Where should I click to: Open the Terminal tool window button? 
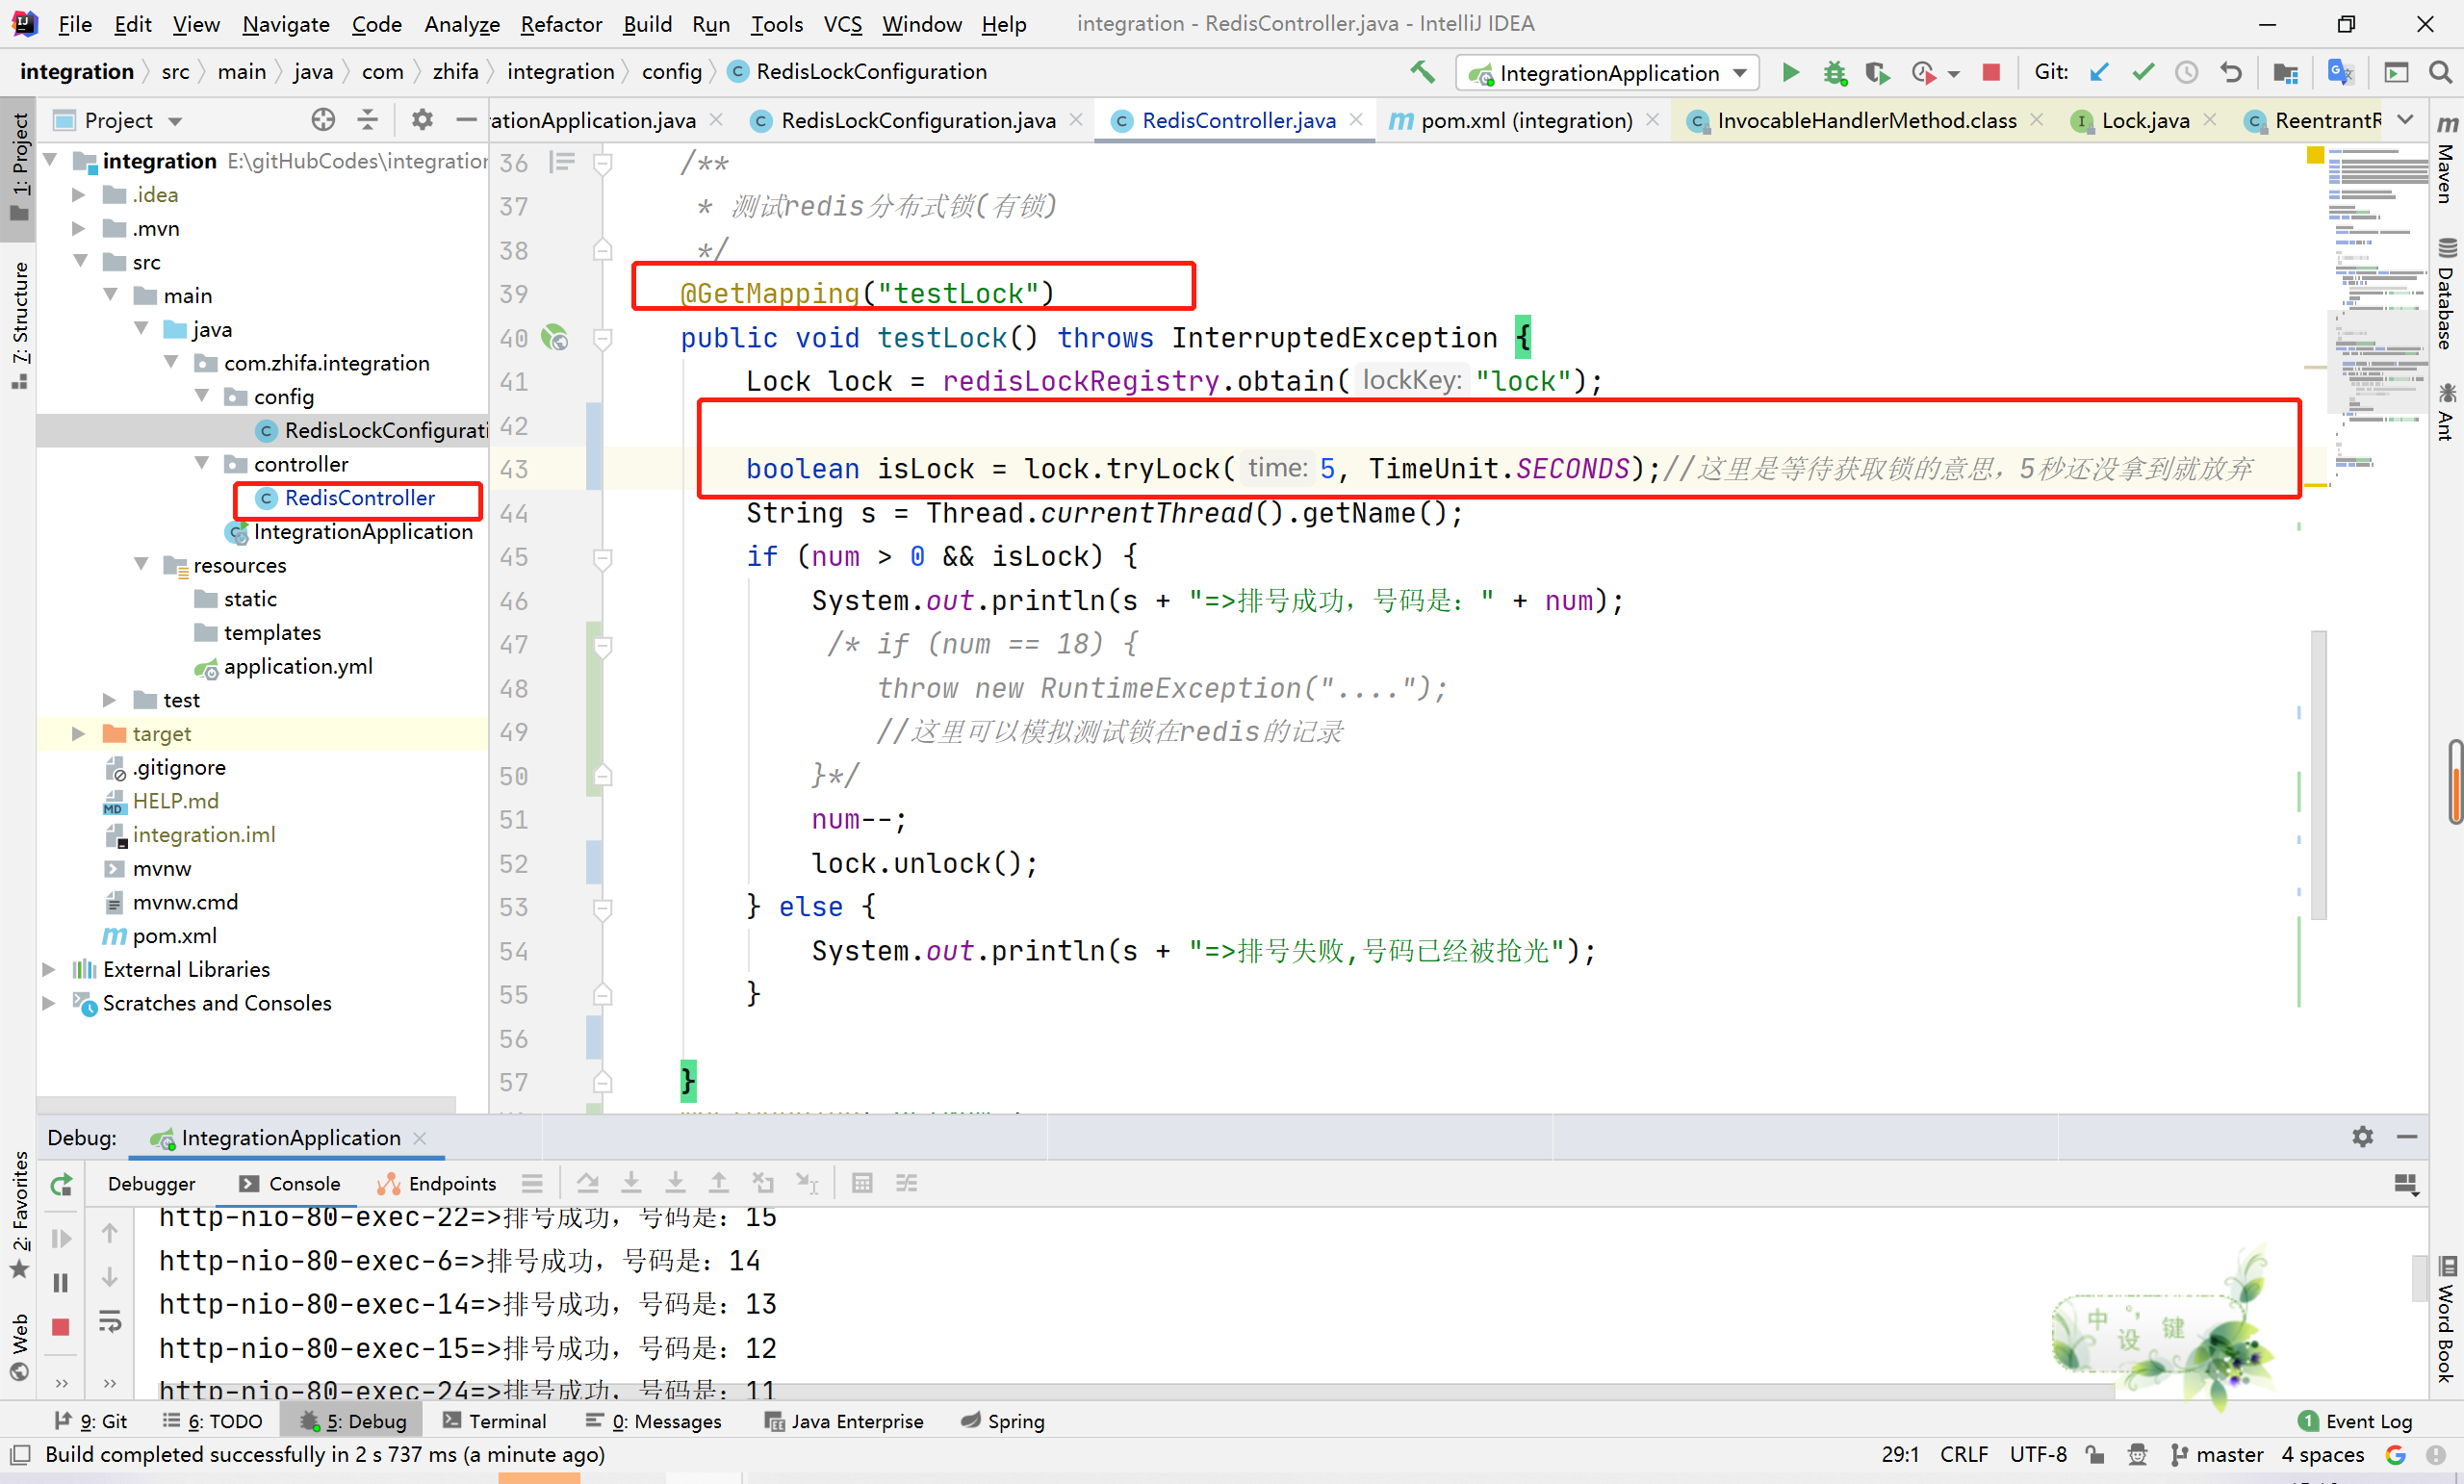click(x=495, y=1420)
